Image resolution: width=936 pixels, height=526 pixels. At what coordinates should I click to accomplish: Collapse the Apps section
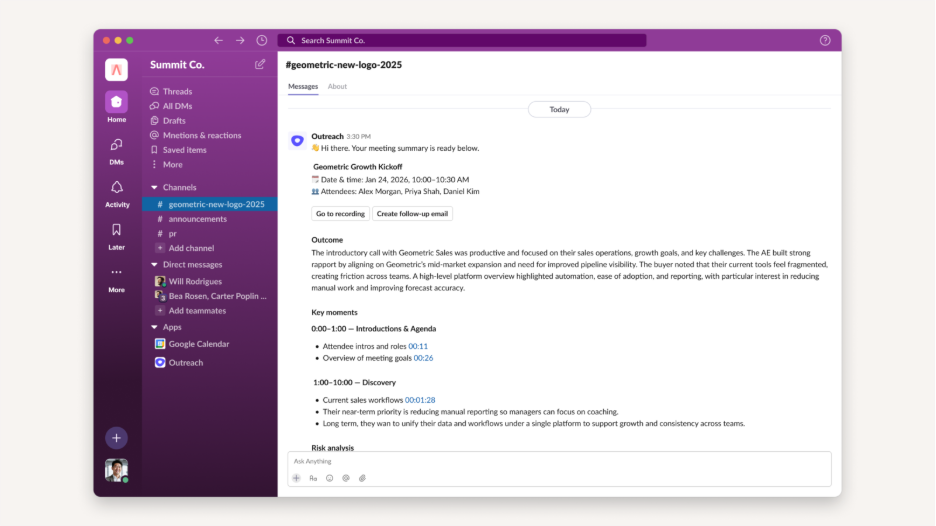click(154, 327)
